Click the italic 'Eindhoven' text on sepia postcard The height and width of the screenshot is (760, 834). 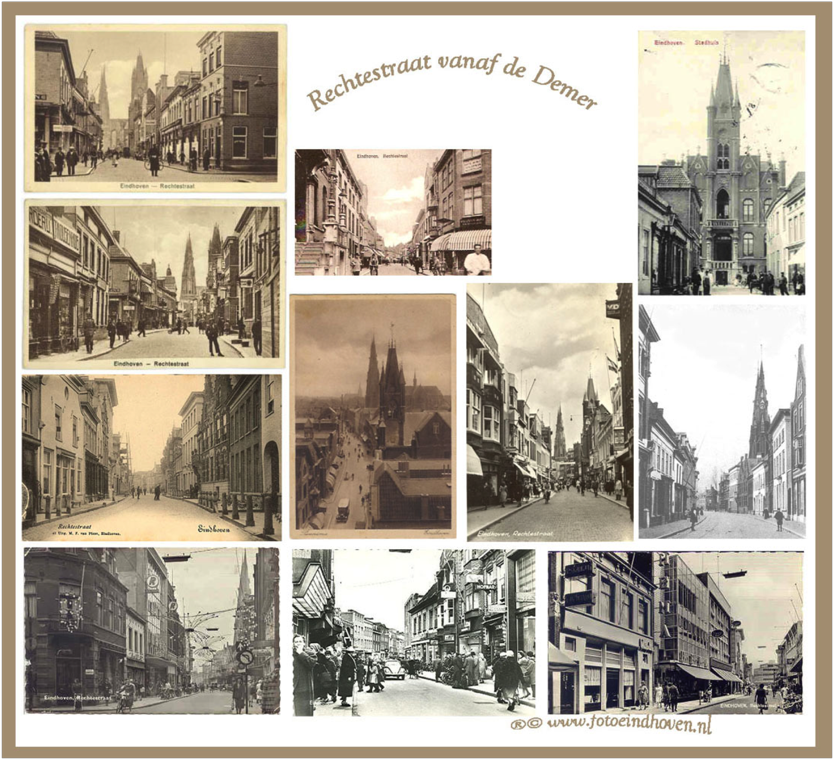(213, 528)
